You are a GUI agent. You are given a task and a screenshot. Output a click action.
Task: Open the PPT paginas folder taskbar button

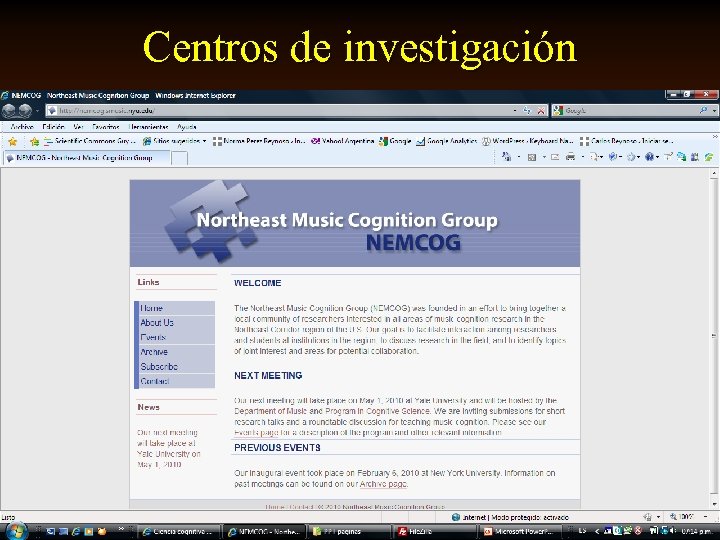pyautogui.click(x=349, y=531)
